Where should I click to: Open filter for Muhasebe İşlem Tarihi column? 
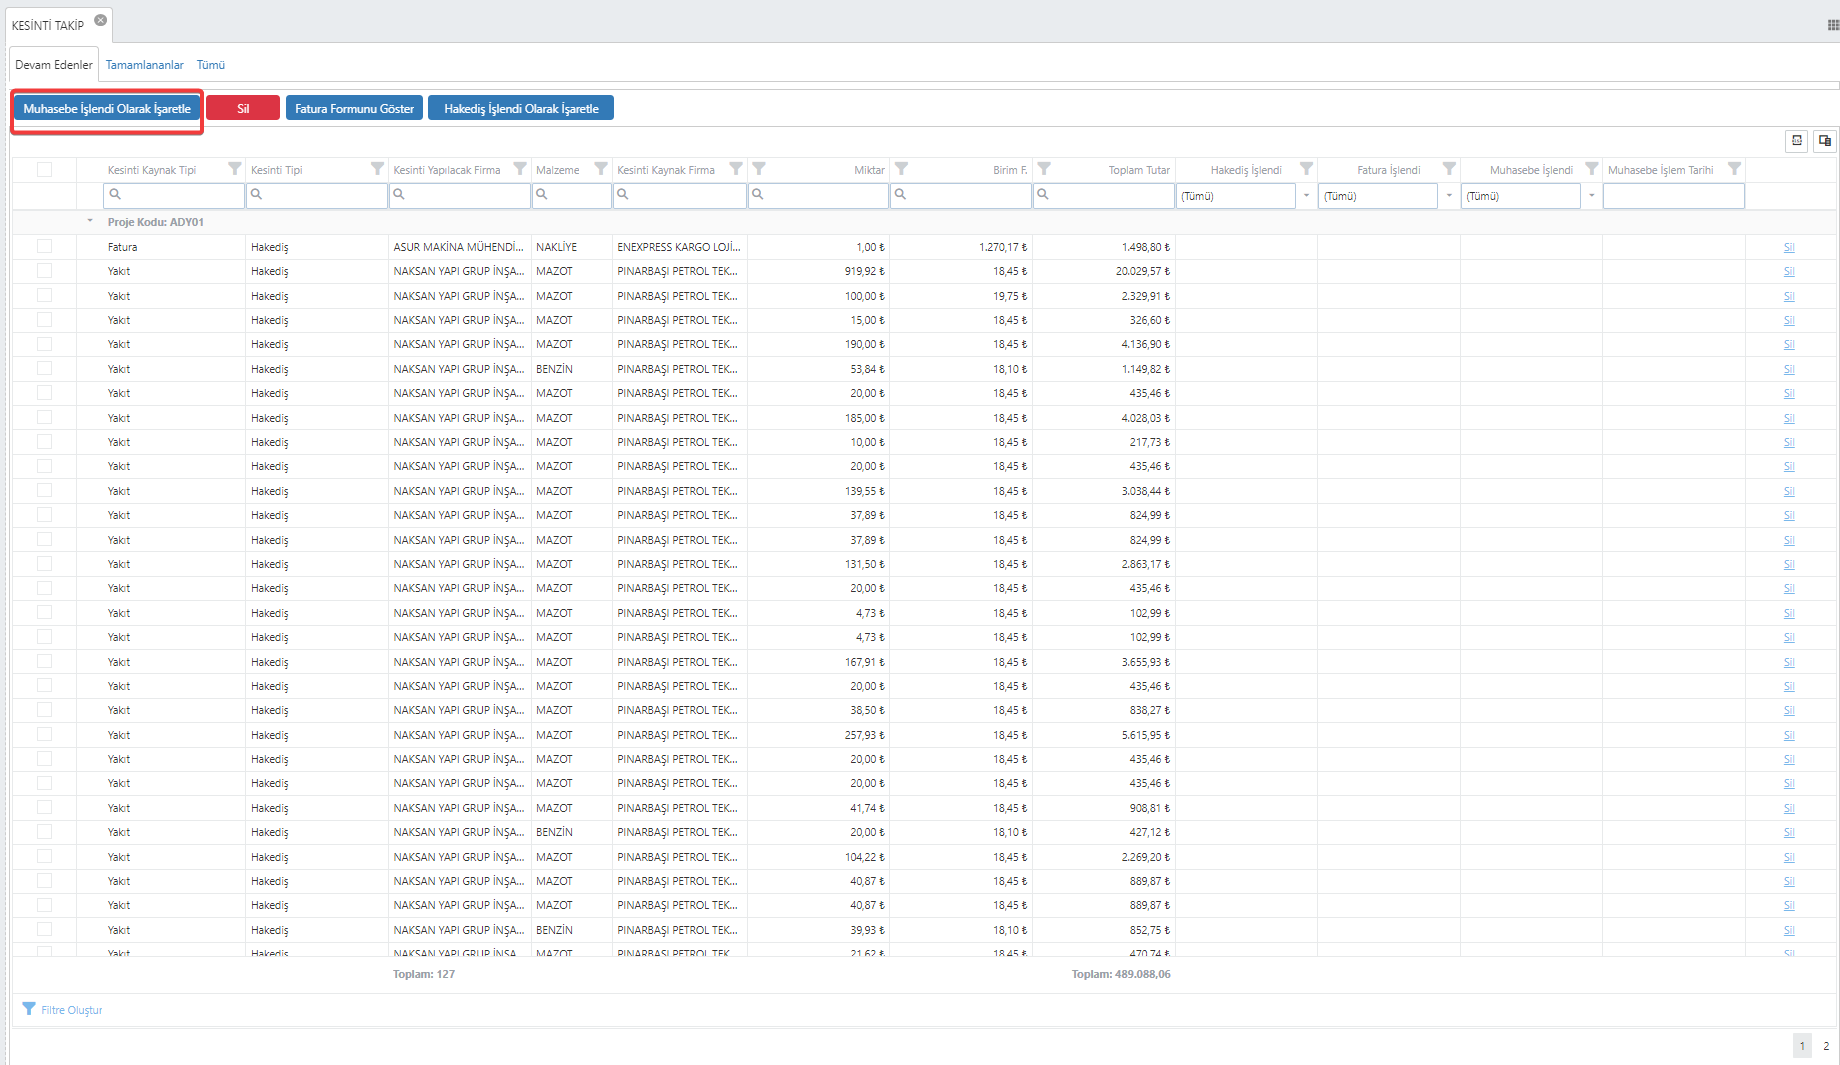pos(1734,169)
